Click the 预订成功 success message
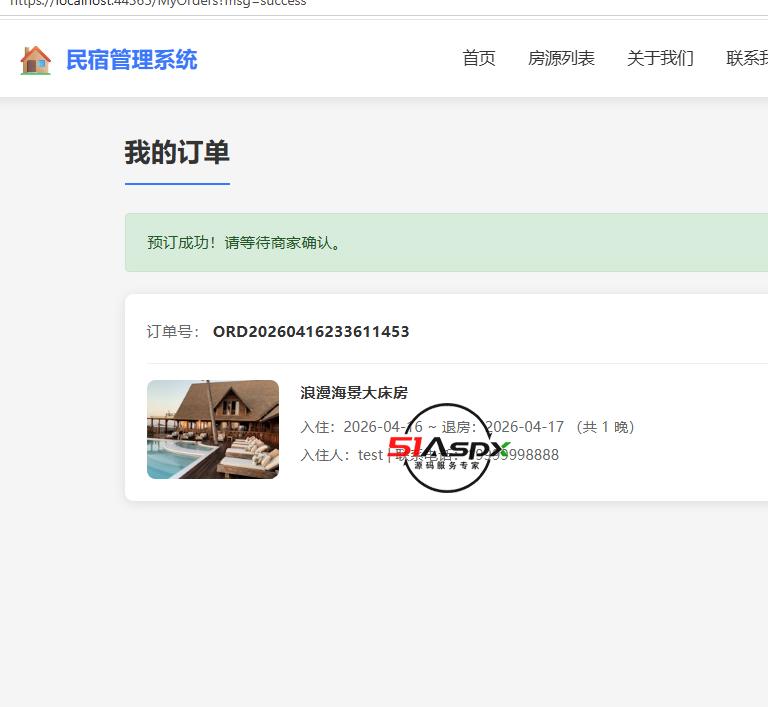This screenshot has width=768, height=707. click(244, 243)
